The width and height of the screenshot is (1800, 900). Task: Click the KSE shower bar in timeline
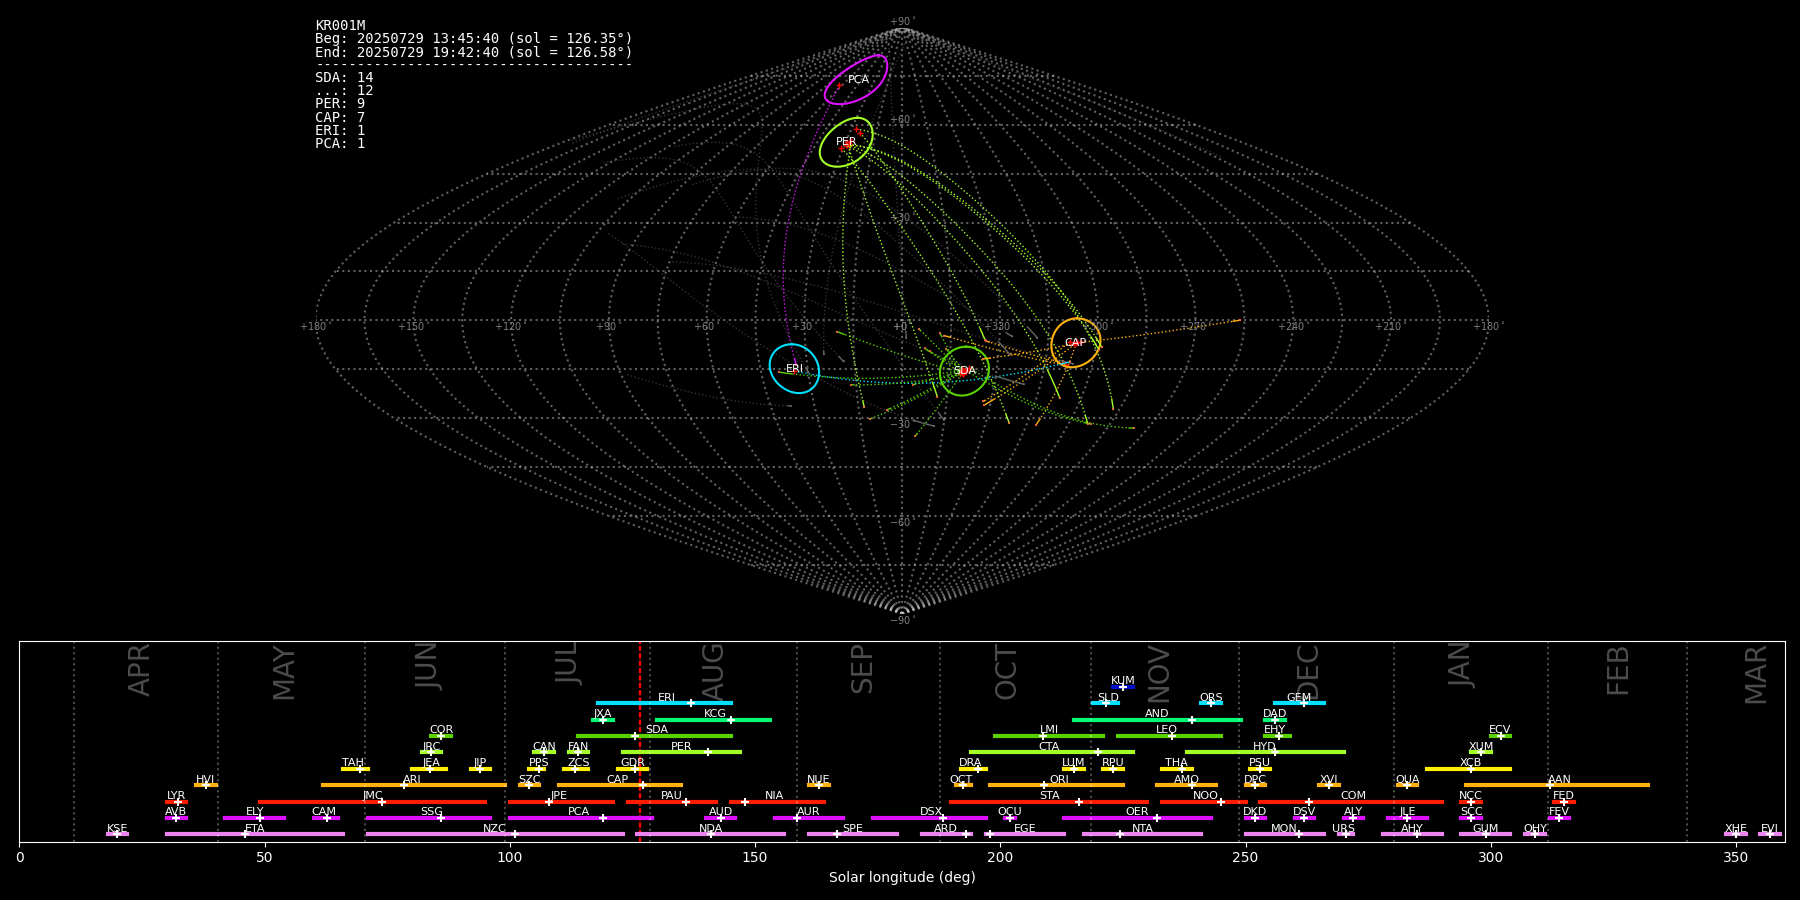[x=117, y=834]
